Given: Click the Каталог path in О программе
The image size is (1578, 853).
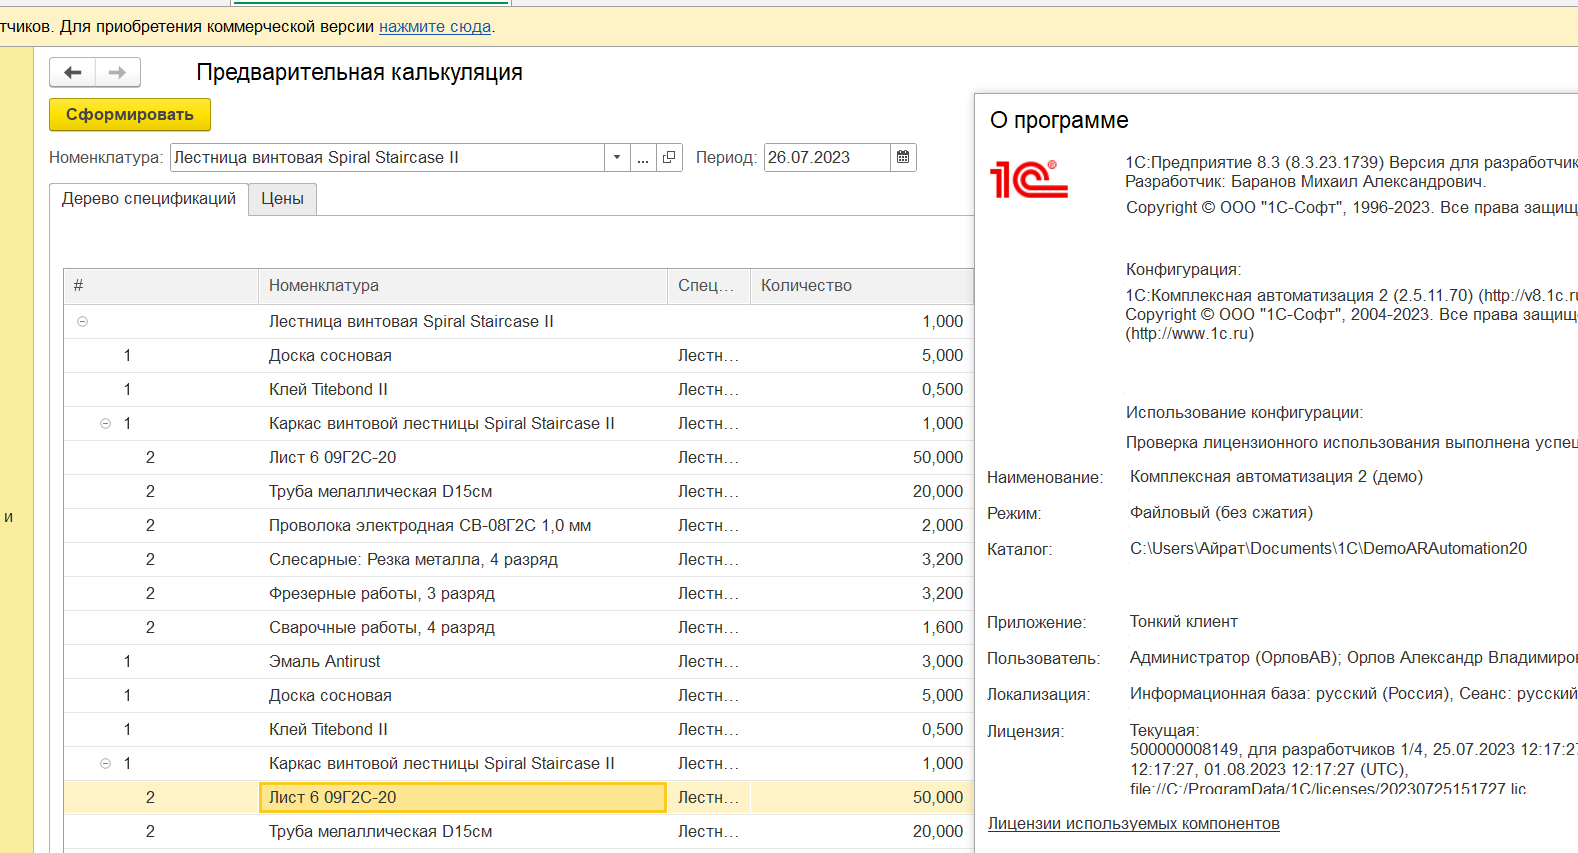Looking at the screenshot, I should (1328, 548).
